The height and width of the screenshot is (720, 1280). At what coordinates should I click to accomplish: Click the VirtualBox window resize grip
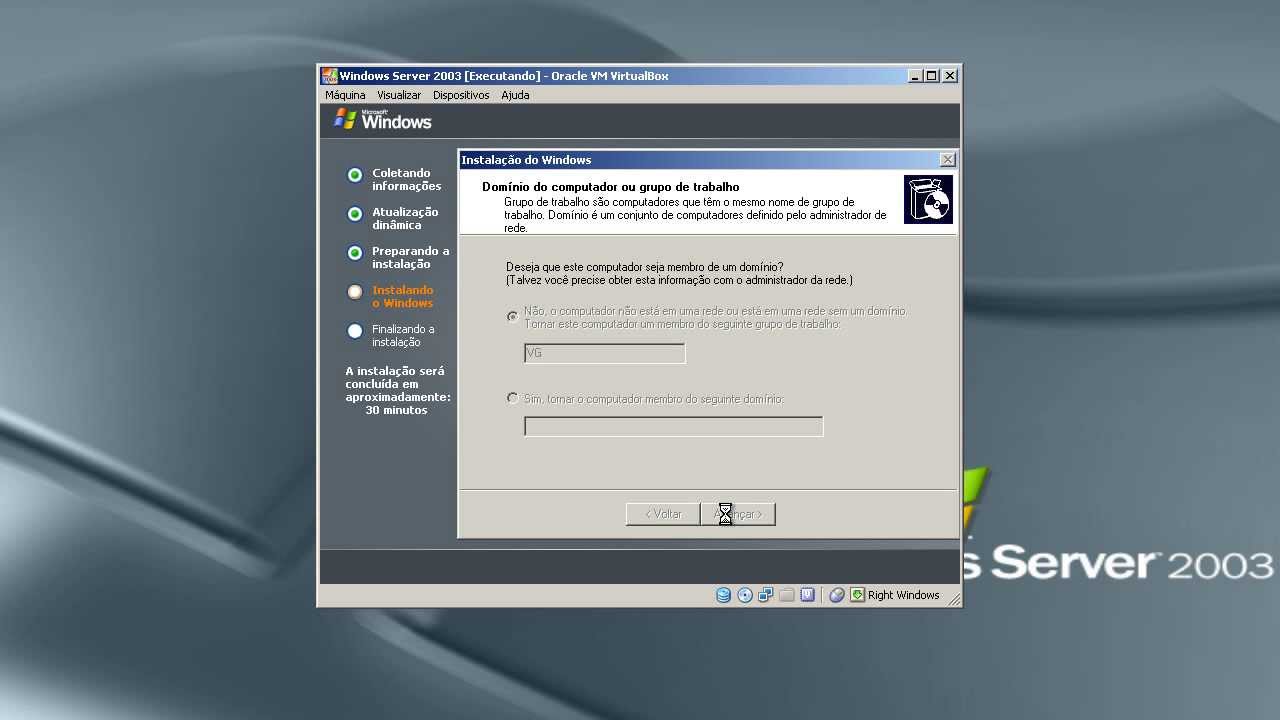tap(954, 599)
